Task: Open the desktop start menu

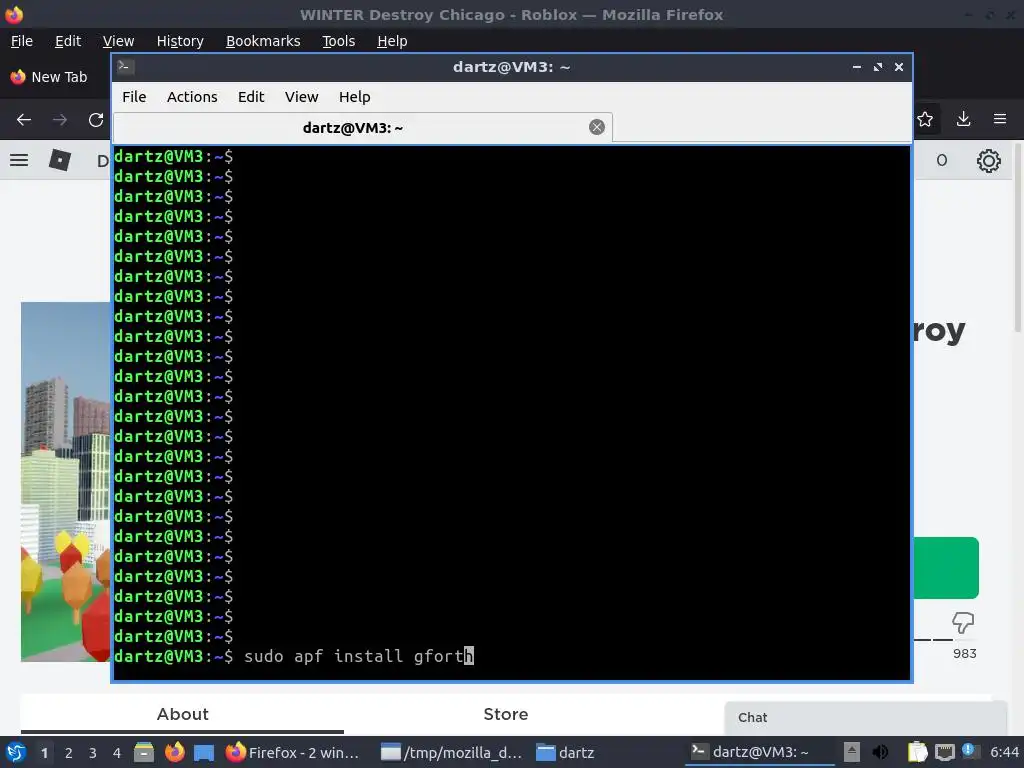Action: 16,752
